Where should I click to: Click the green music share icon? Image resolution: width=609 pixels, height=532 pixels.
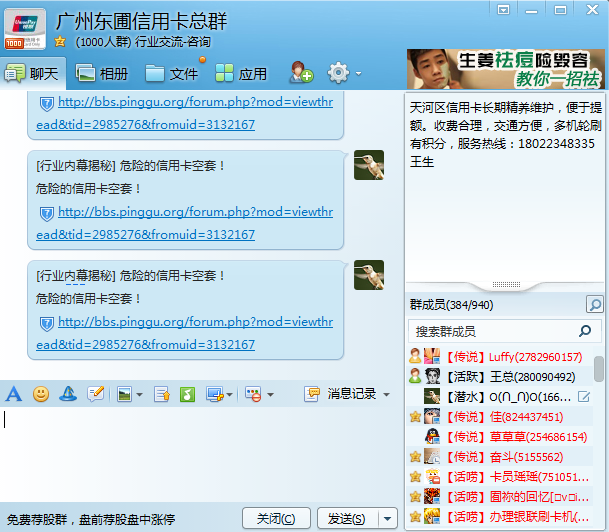[187, 395]
